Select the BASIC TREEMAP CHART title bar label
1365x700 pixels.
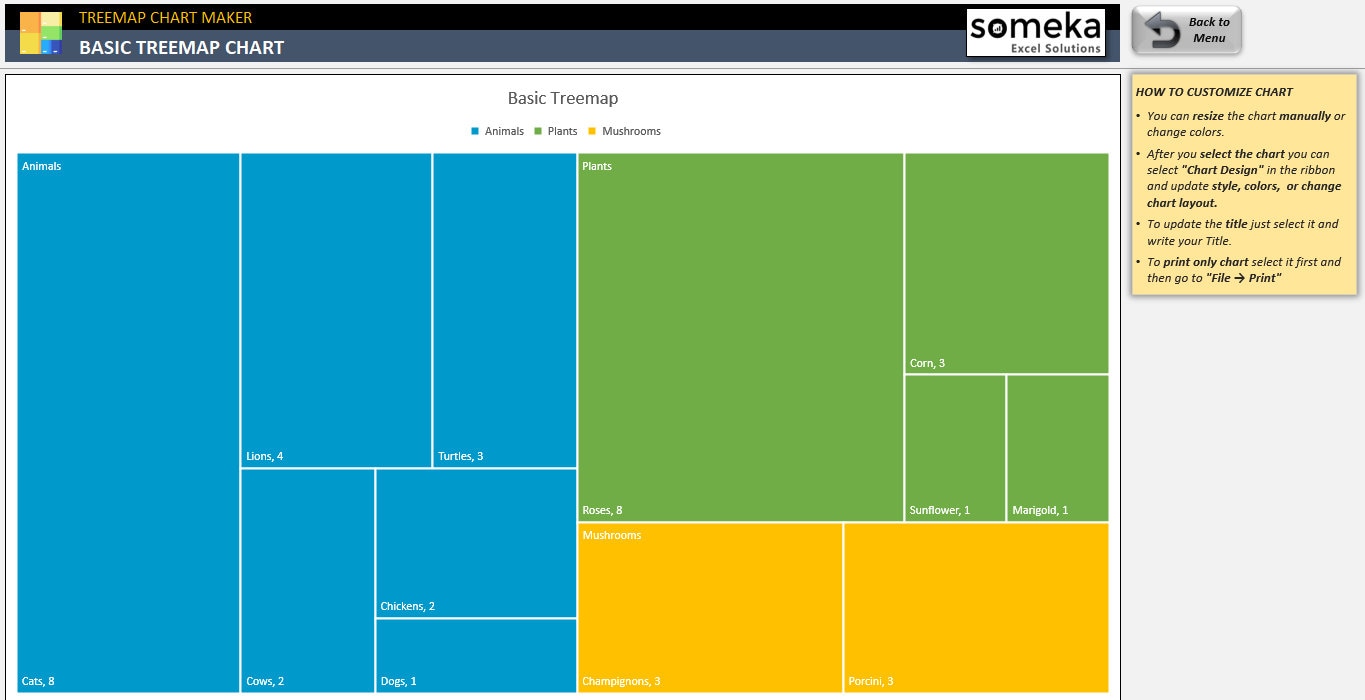pyautogui.click(x=183, y=47)
